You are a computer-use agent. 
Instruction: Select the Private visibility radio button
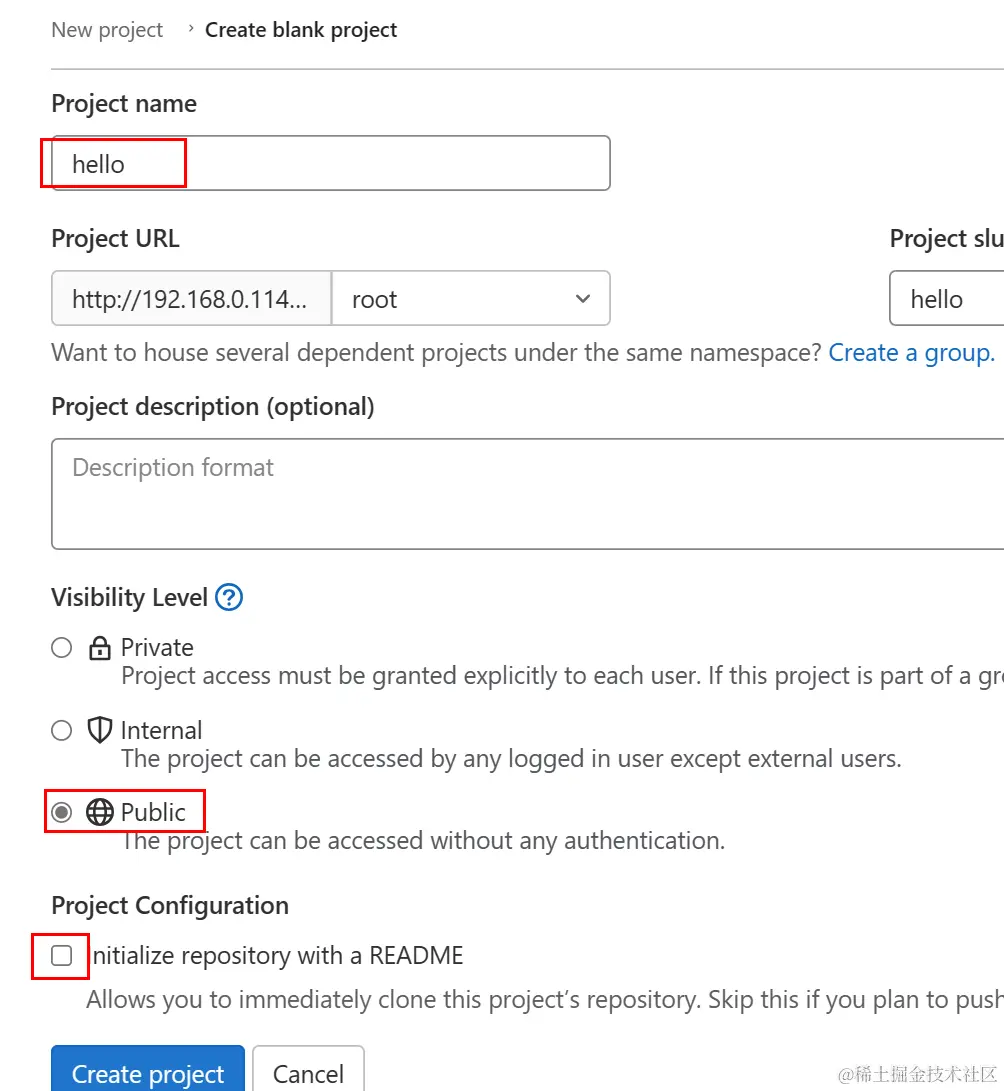click(x=62, y=648)
